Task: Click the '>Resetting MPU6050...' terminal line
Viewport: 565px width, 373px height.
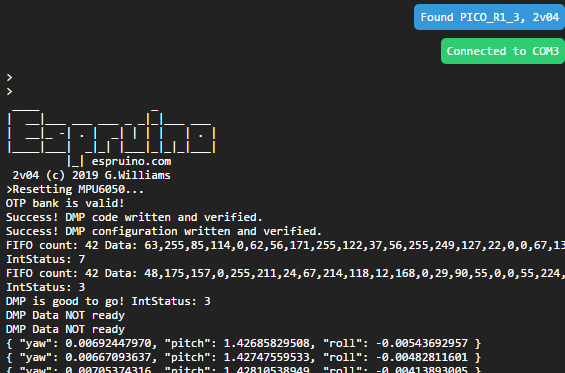Action: click(x=75, y=189)
